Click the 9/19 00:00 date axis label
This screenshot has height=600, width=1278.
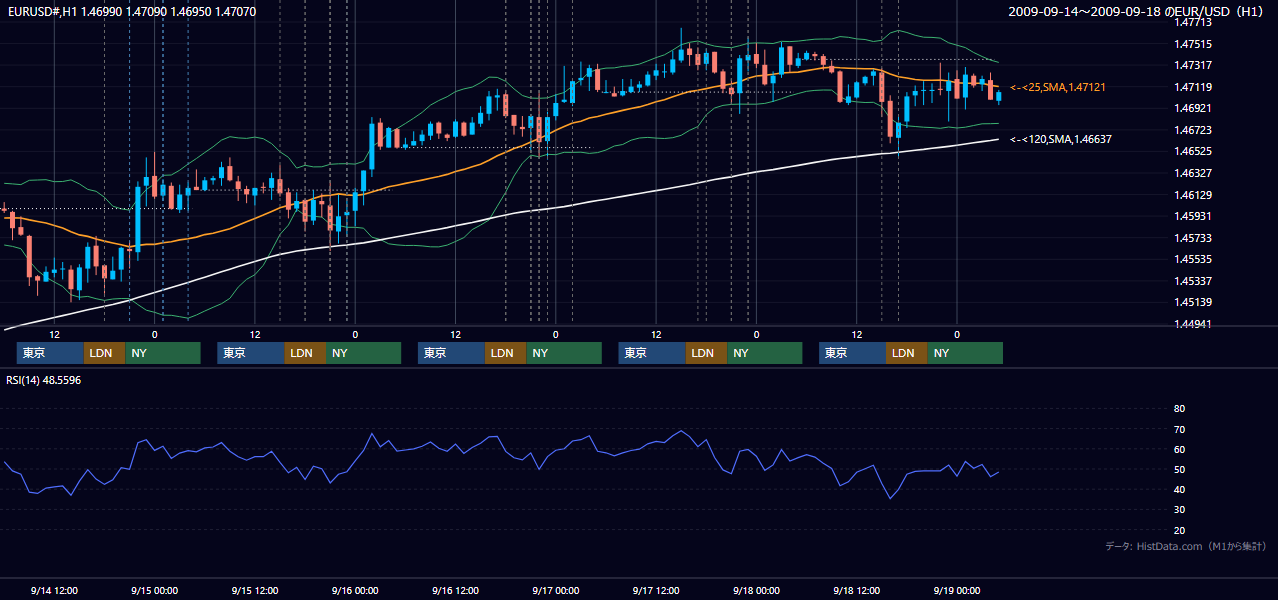[x=957, y=591]
